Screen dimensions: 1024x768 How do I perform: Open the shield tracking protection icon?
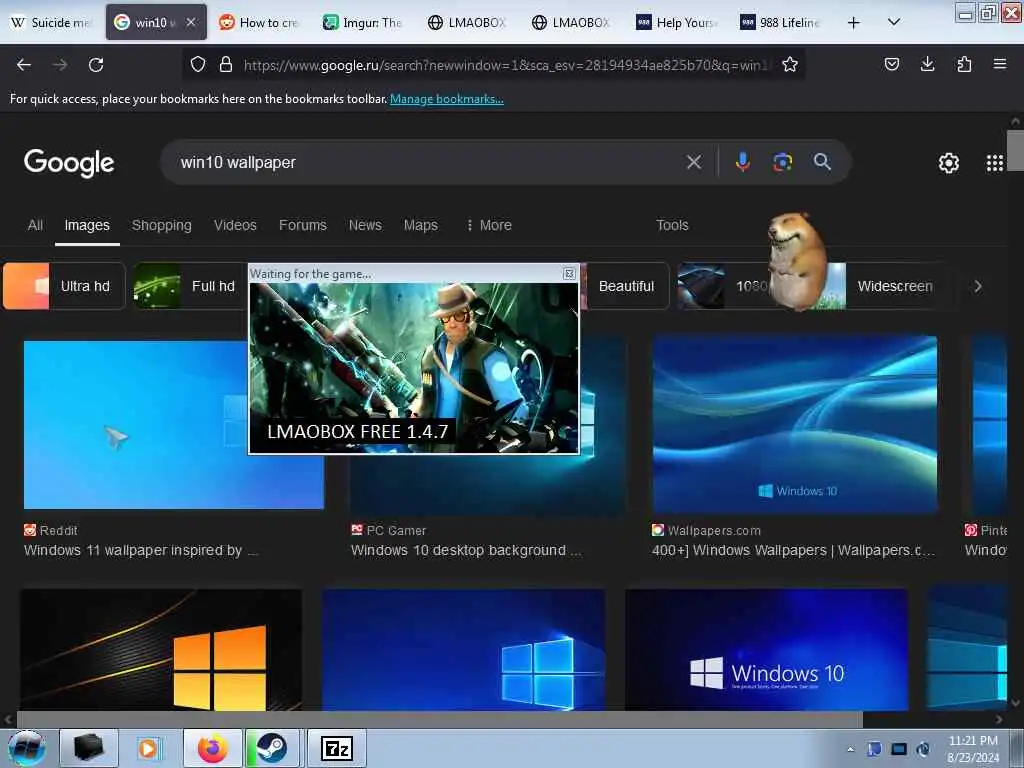[x=198, y=64]
